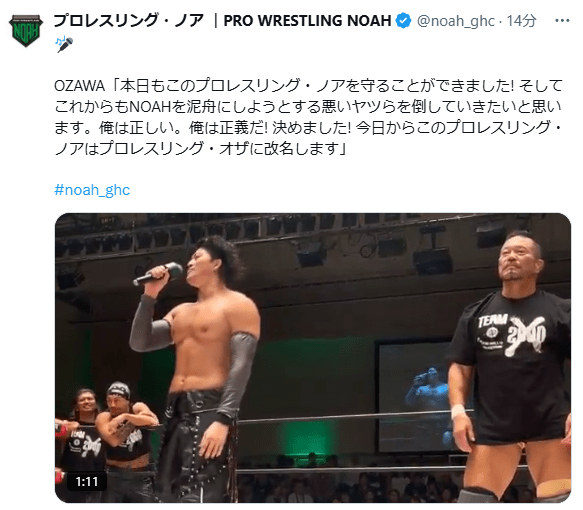Click the blue verified badge

coord(403,20)
